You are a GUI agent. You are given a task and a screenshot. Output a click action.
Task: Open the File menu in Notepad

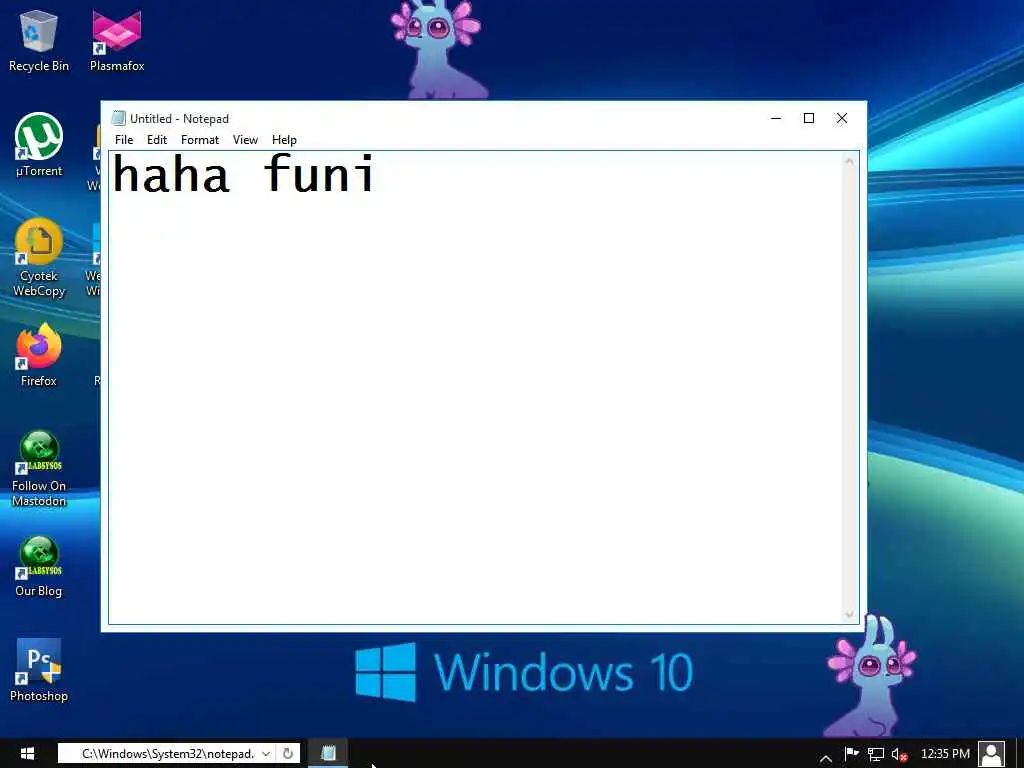[123, 140]
